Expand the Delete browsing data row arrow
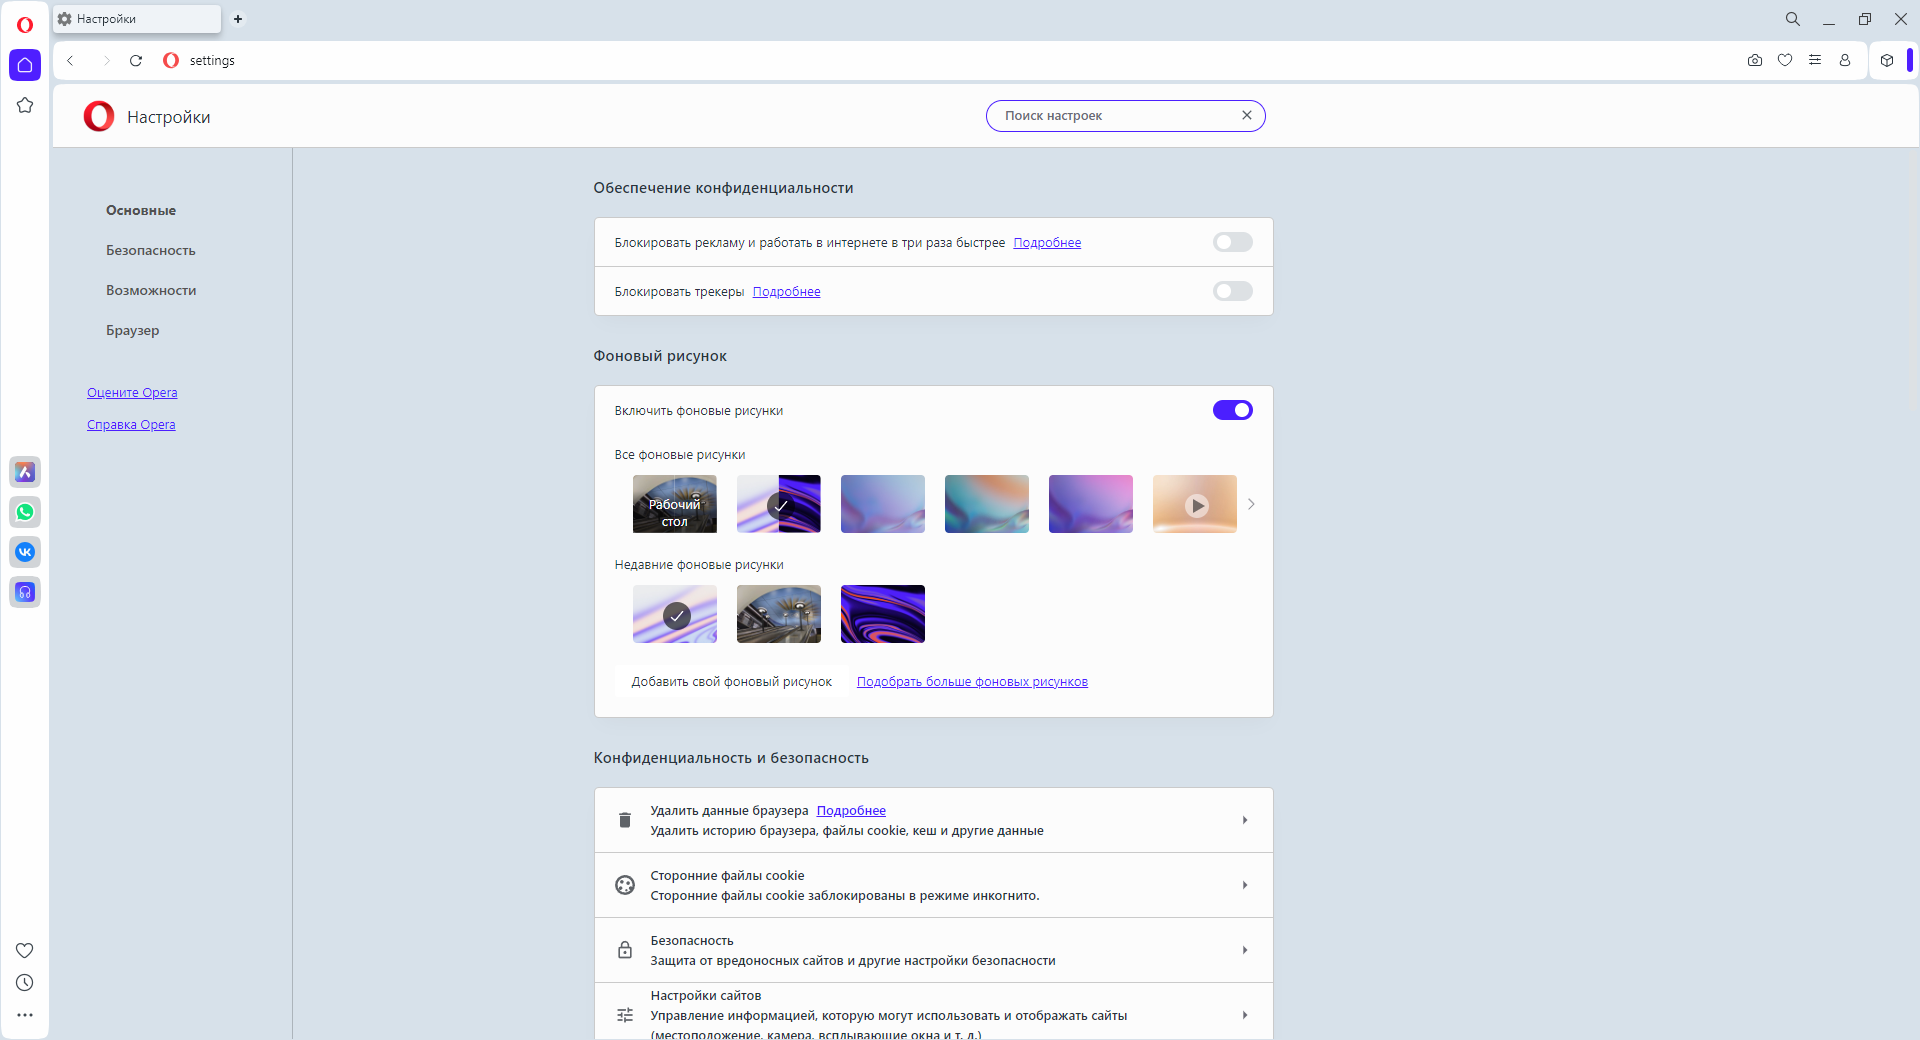1920x1040 pixels. 1245,820
